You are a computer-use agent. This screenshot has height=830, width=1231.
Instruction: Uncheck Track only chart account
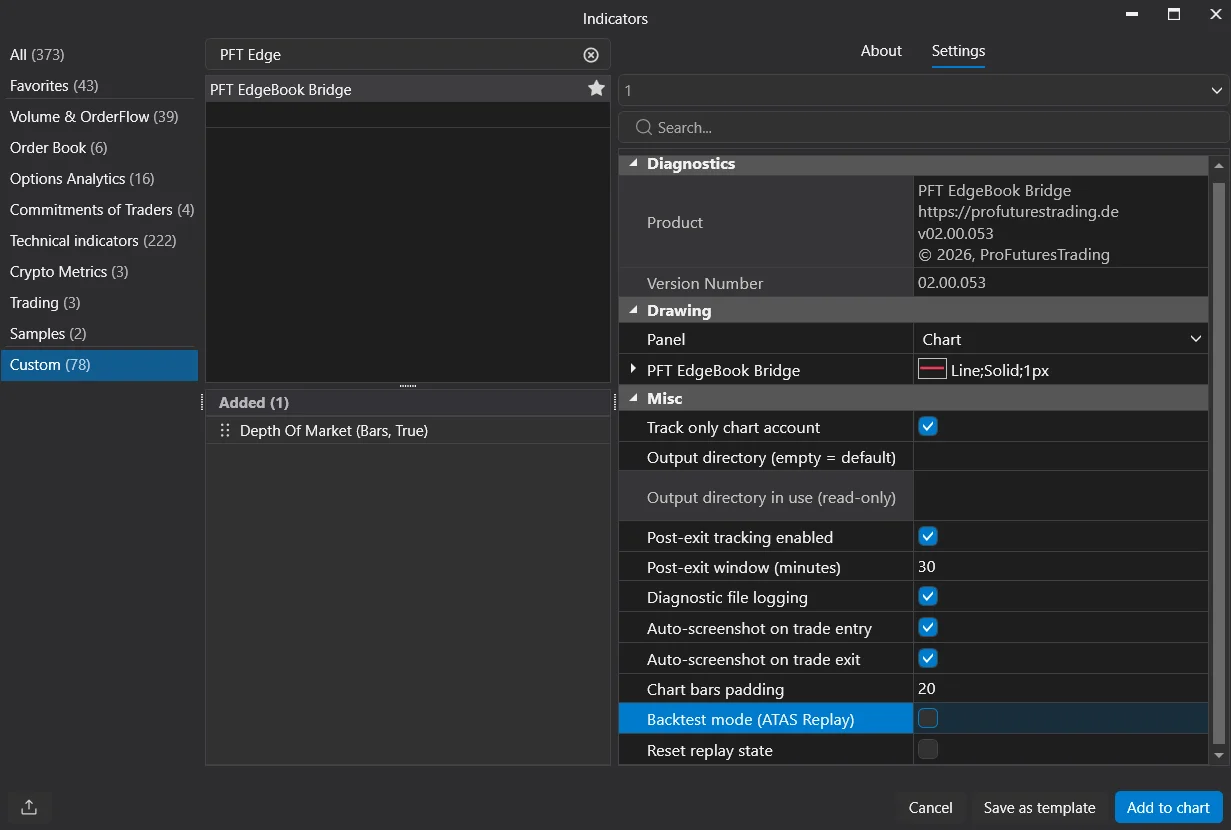point(928,427)
